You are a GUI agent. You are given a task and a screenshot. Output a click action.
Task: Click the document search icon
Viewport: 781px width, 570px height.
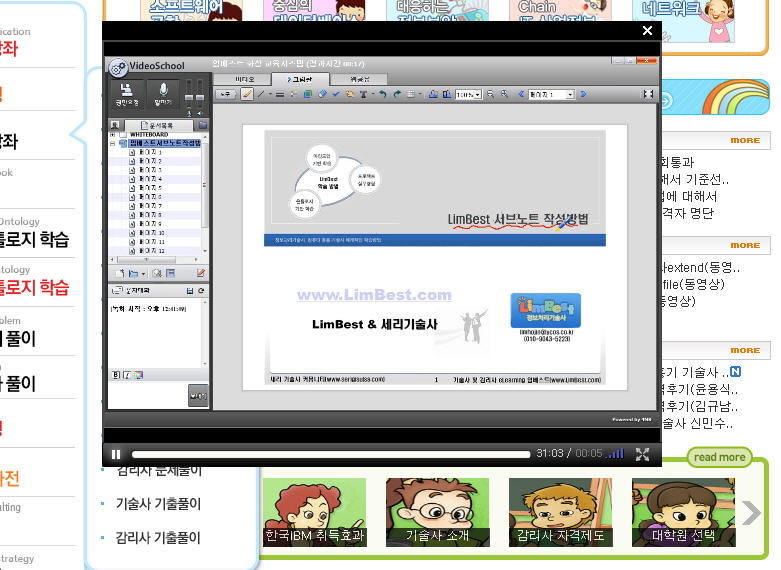157,273
